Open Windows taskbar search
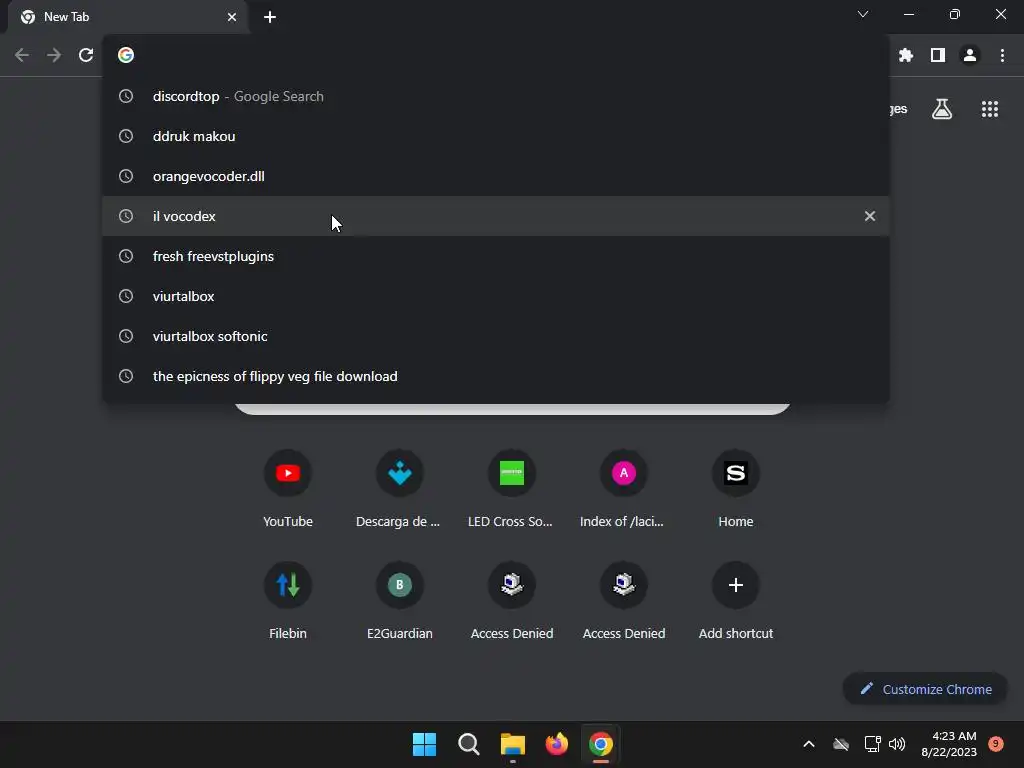The image size is (1024, 768). point(468,744)
